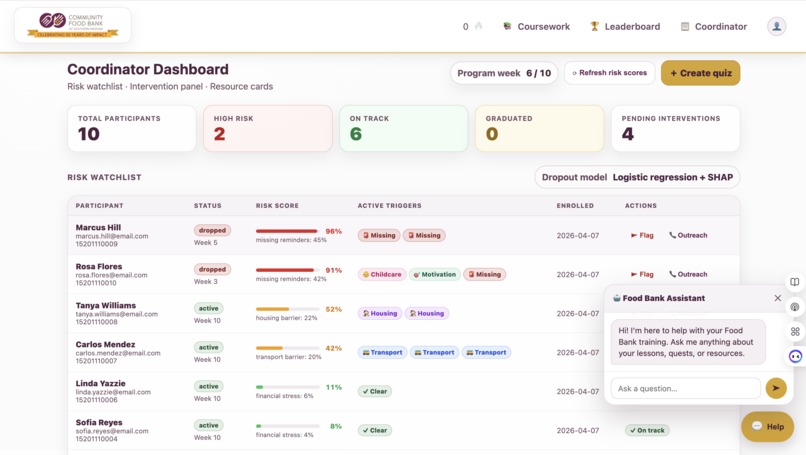The width and height of the screenshot is (806, 455).
Task: Click the Status column header
Action: coord(208,206)
